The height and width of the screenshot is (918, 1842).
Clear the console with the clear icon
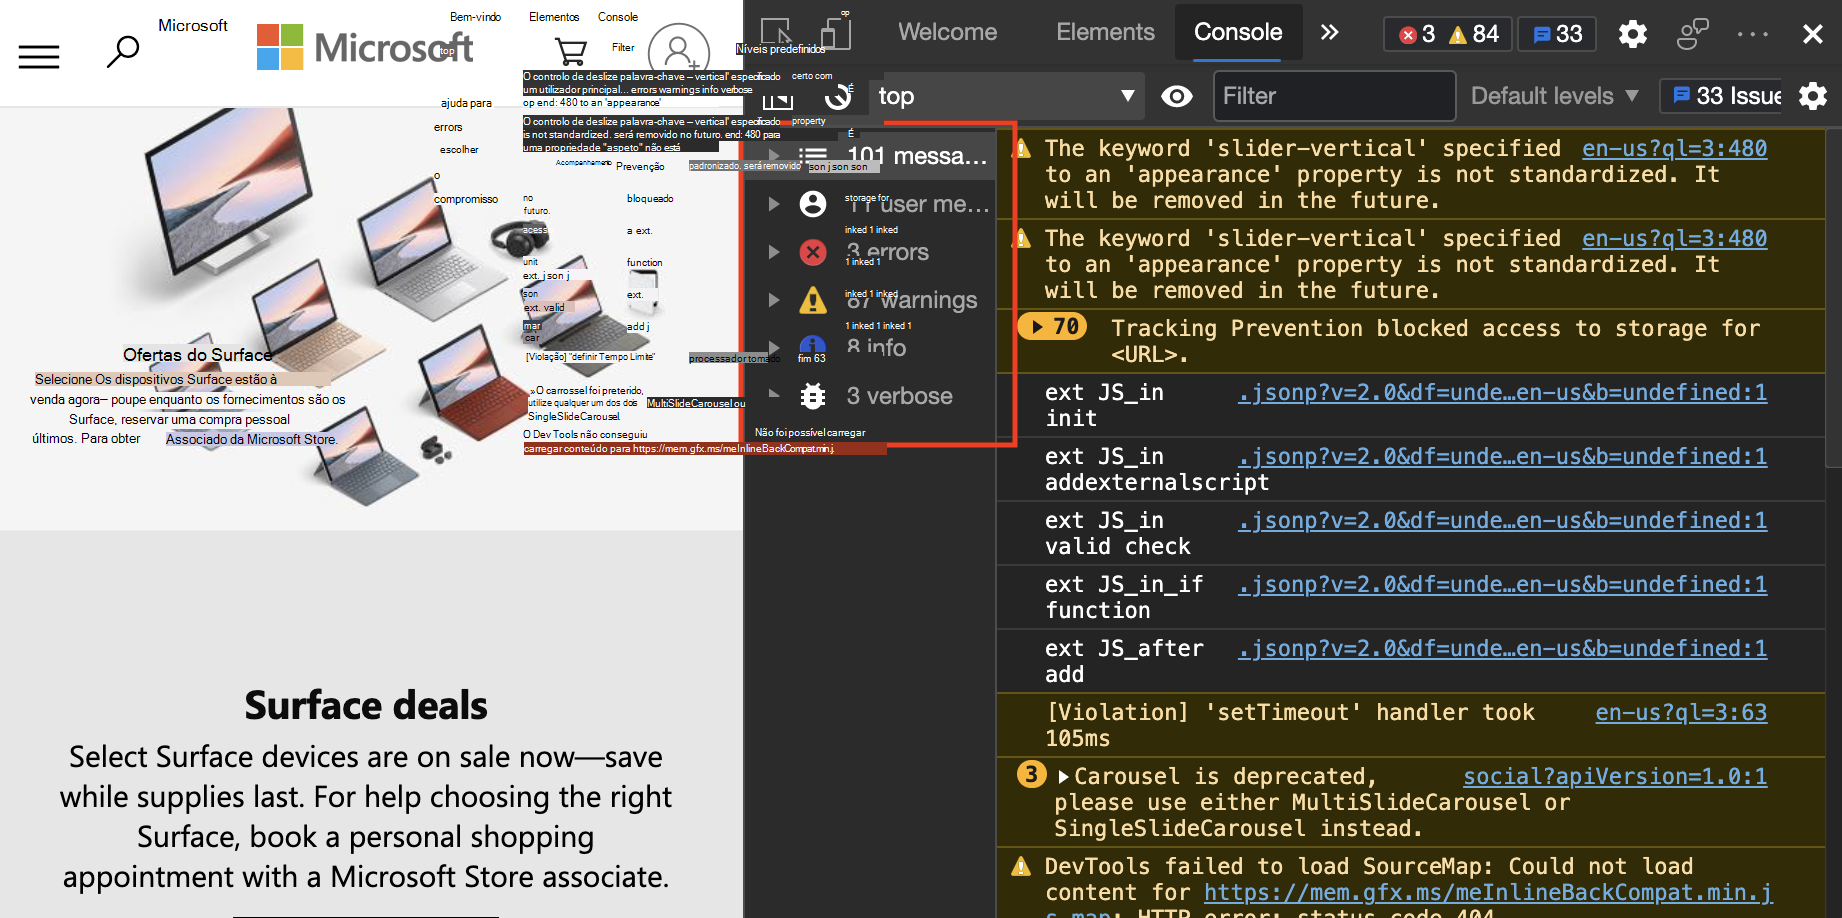click(838, 96)
